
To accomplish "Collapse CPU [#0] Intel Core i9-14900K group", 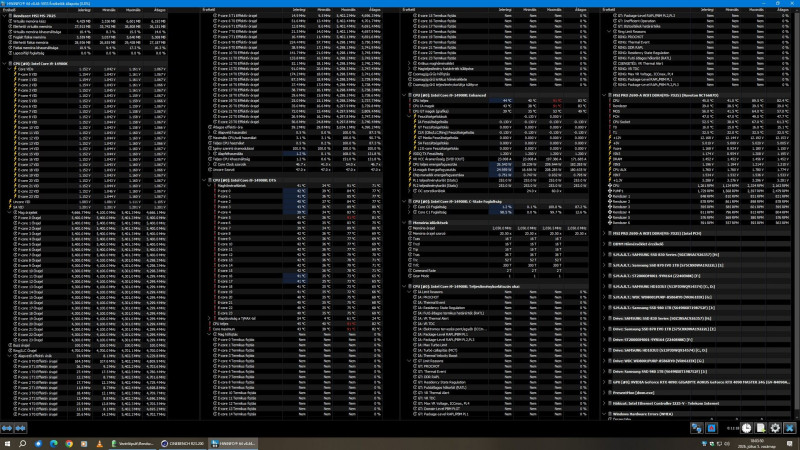I will pyautogui.click(x=4, y=64).
